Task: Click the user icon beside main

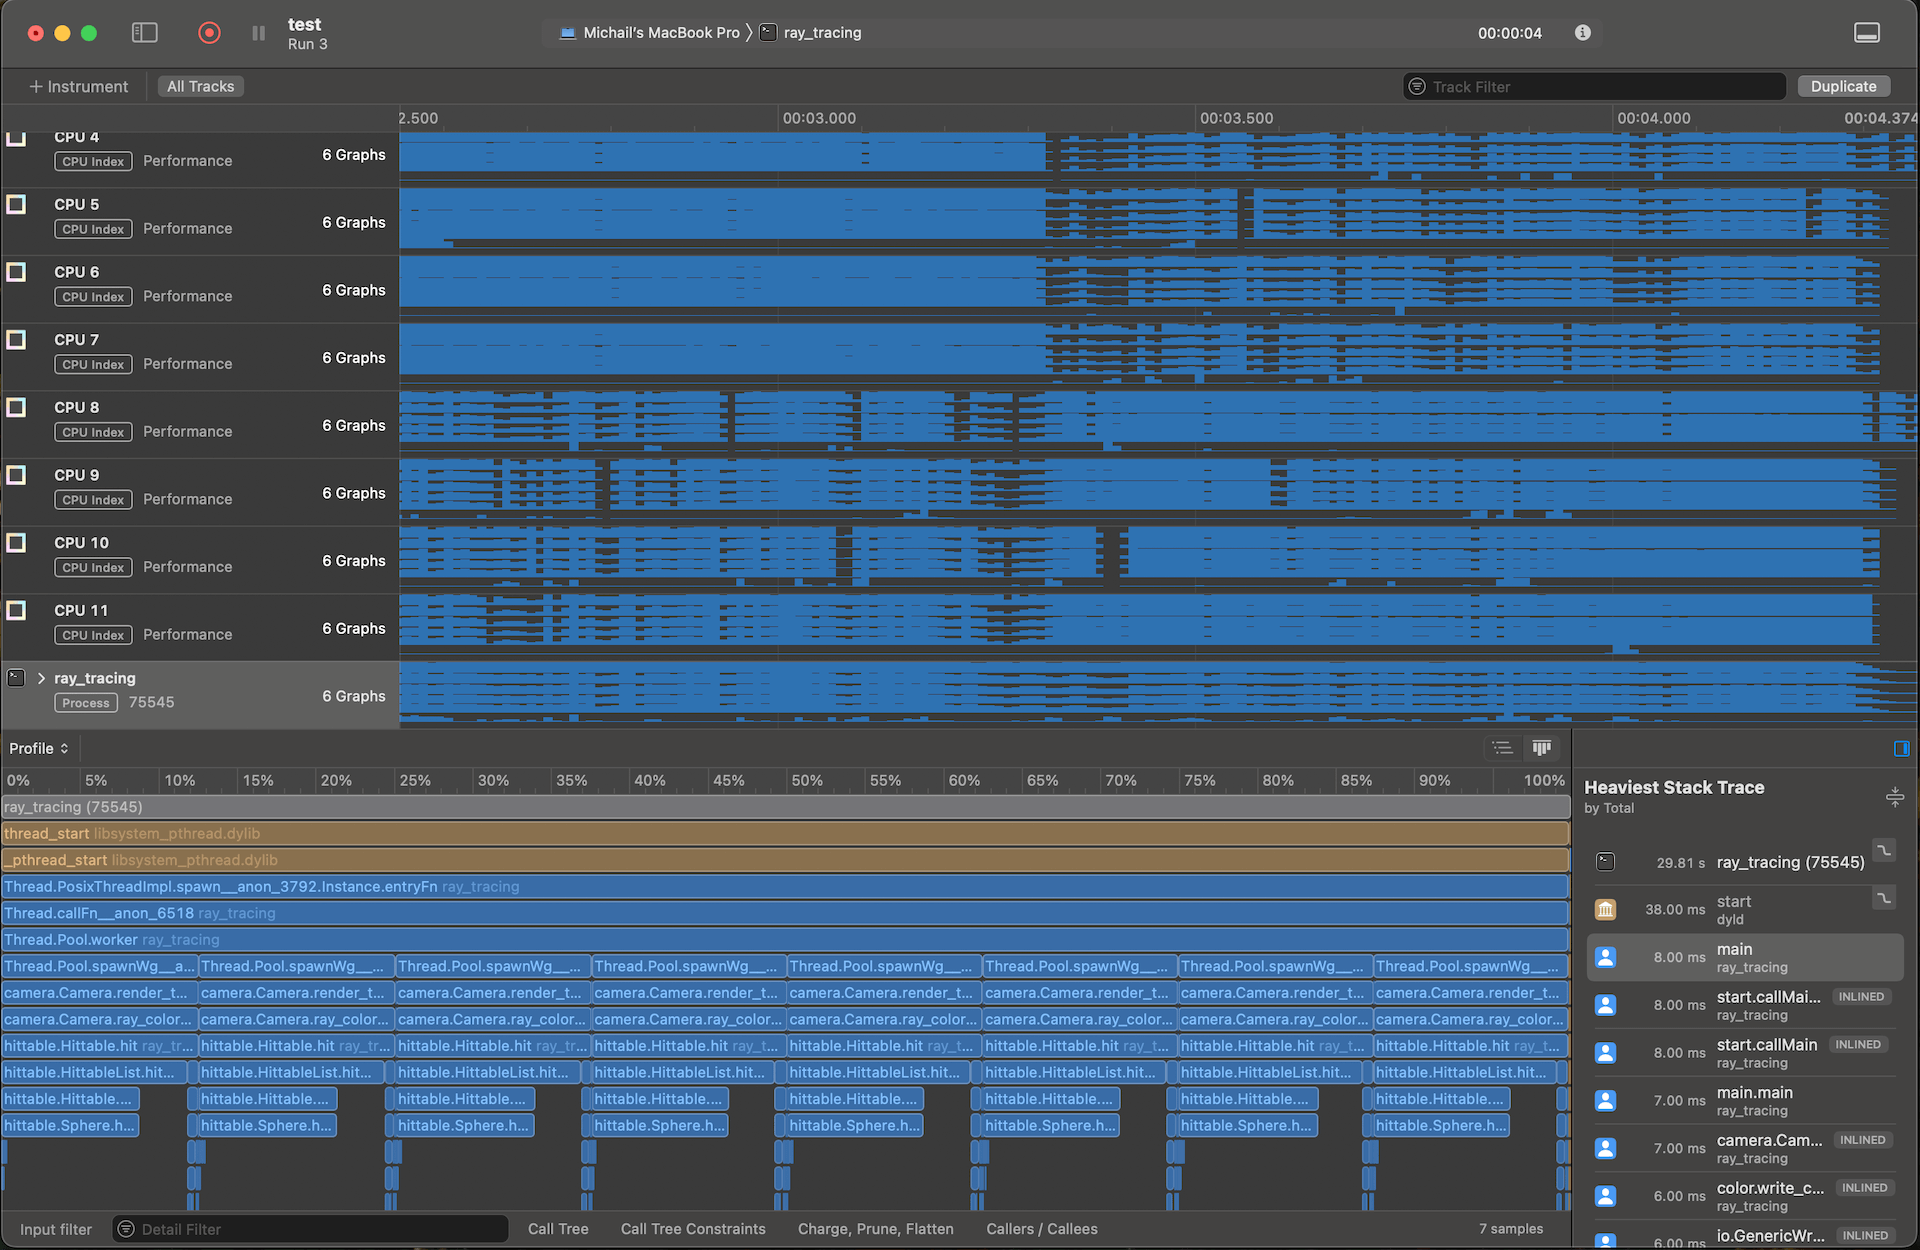Action: 1605,958
